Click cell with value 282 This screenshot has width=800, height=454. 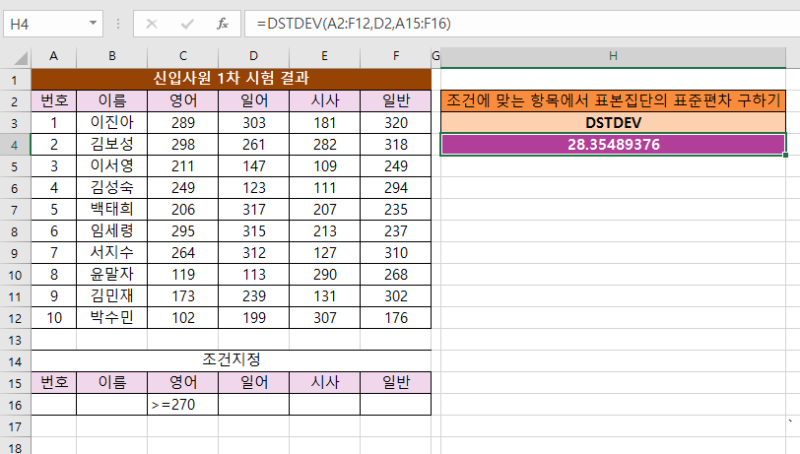[324, 144]
